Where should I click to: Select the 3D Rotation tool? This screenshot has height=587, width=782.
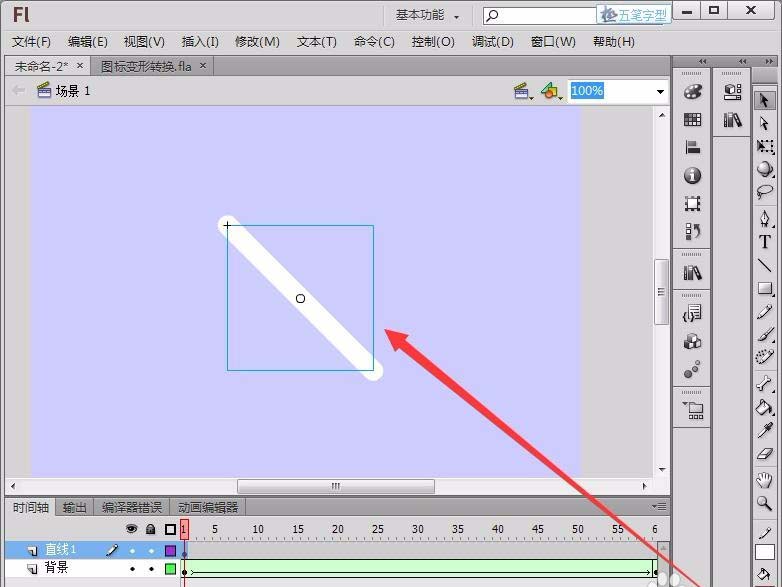[x=764, y=169]
